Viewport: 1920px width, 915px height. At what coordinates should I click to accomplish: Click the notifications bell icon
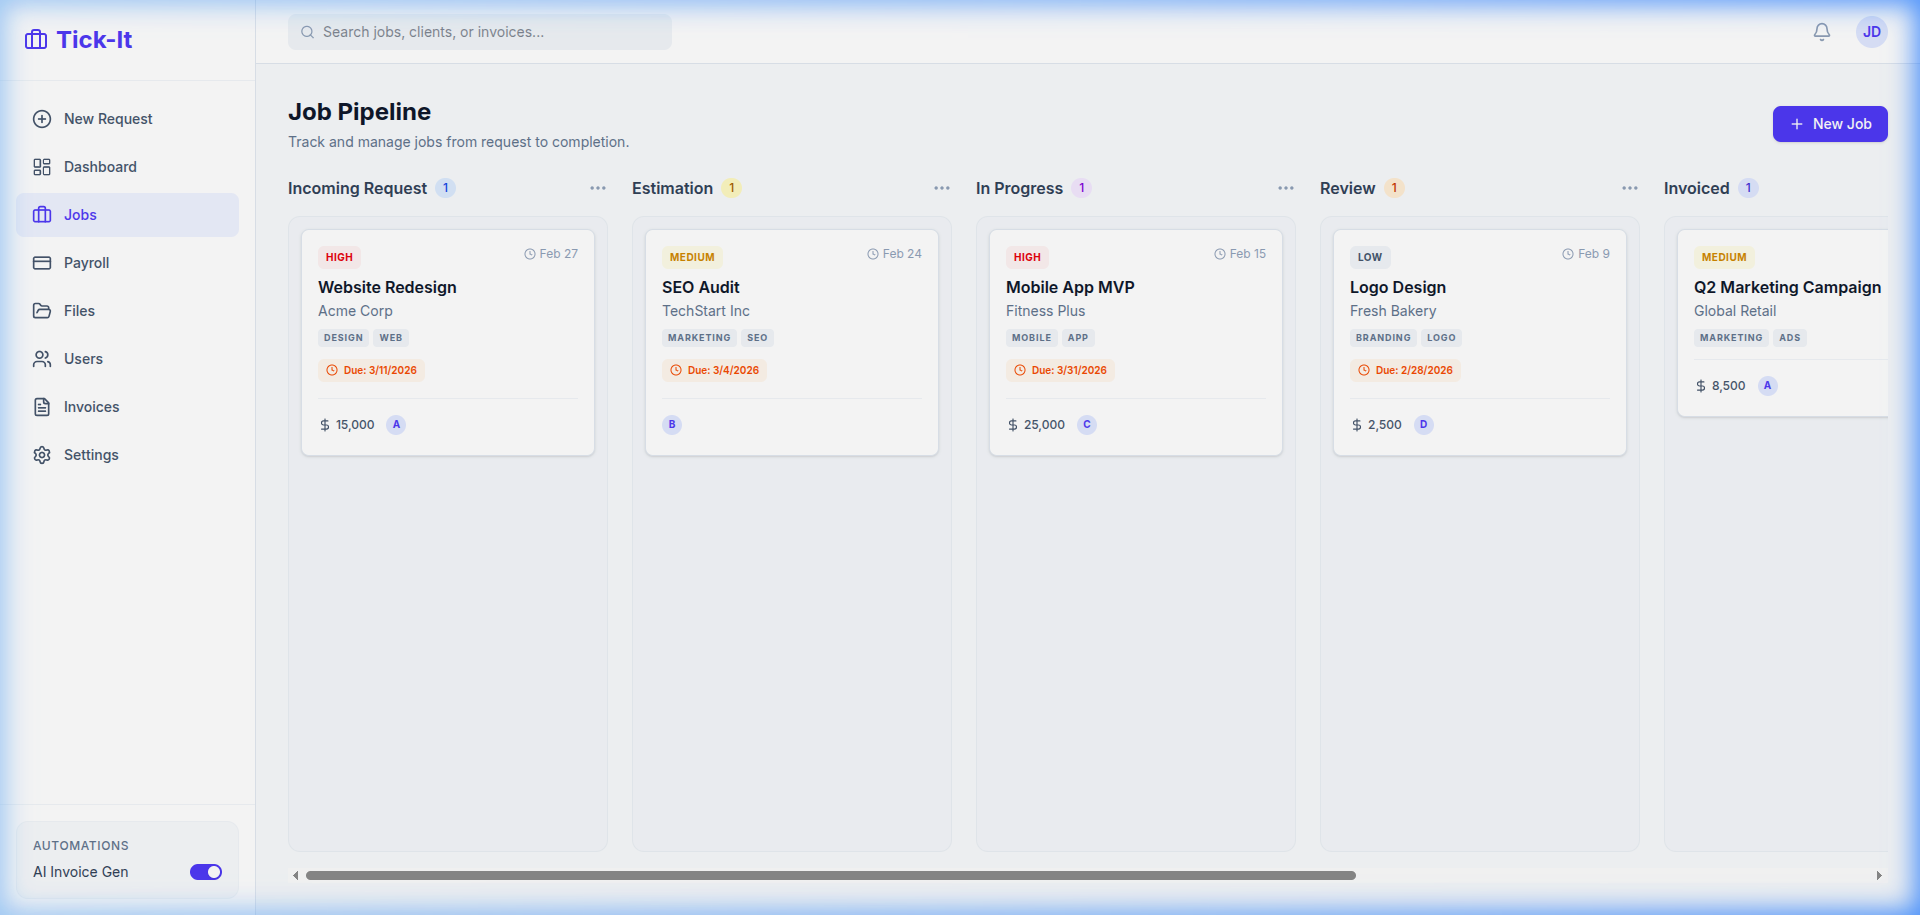pyautogui.click(x=1822, y=32)
